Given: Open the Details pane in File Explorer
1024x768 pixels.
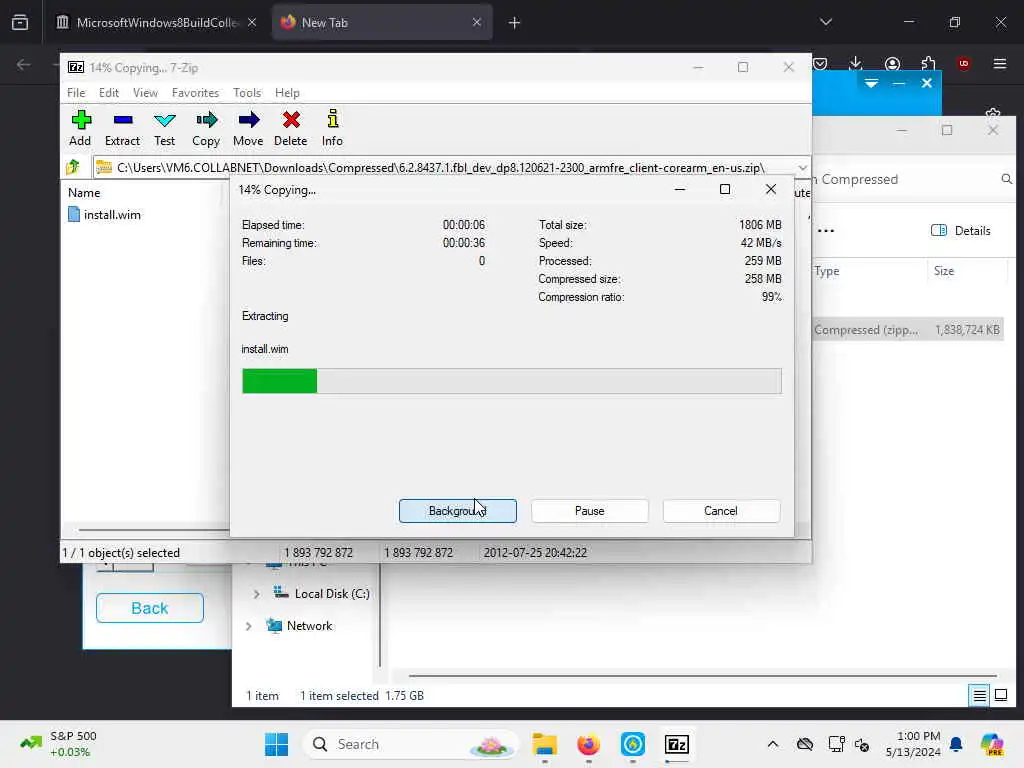Looking at the screenshot, I should tap(961, 231).
